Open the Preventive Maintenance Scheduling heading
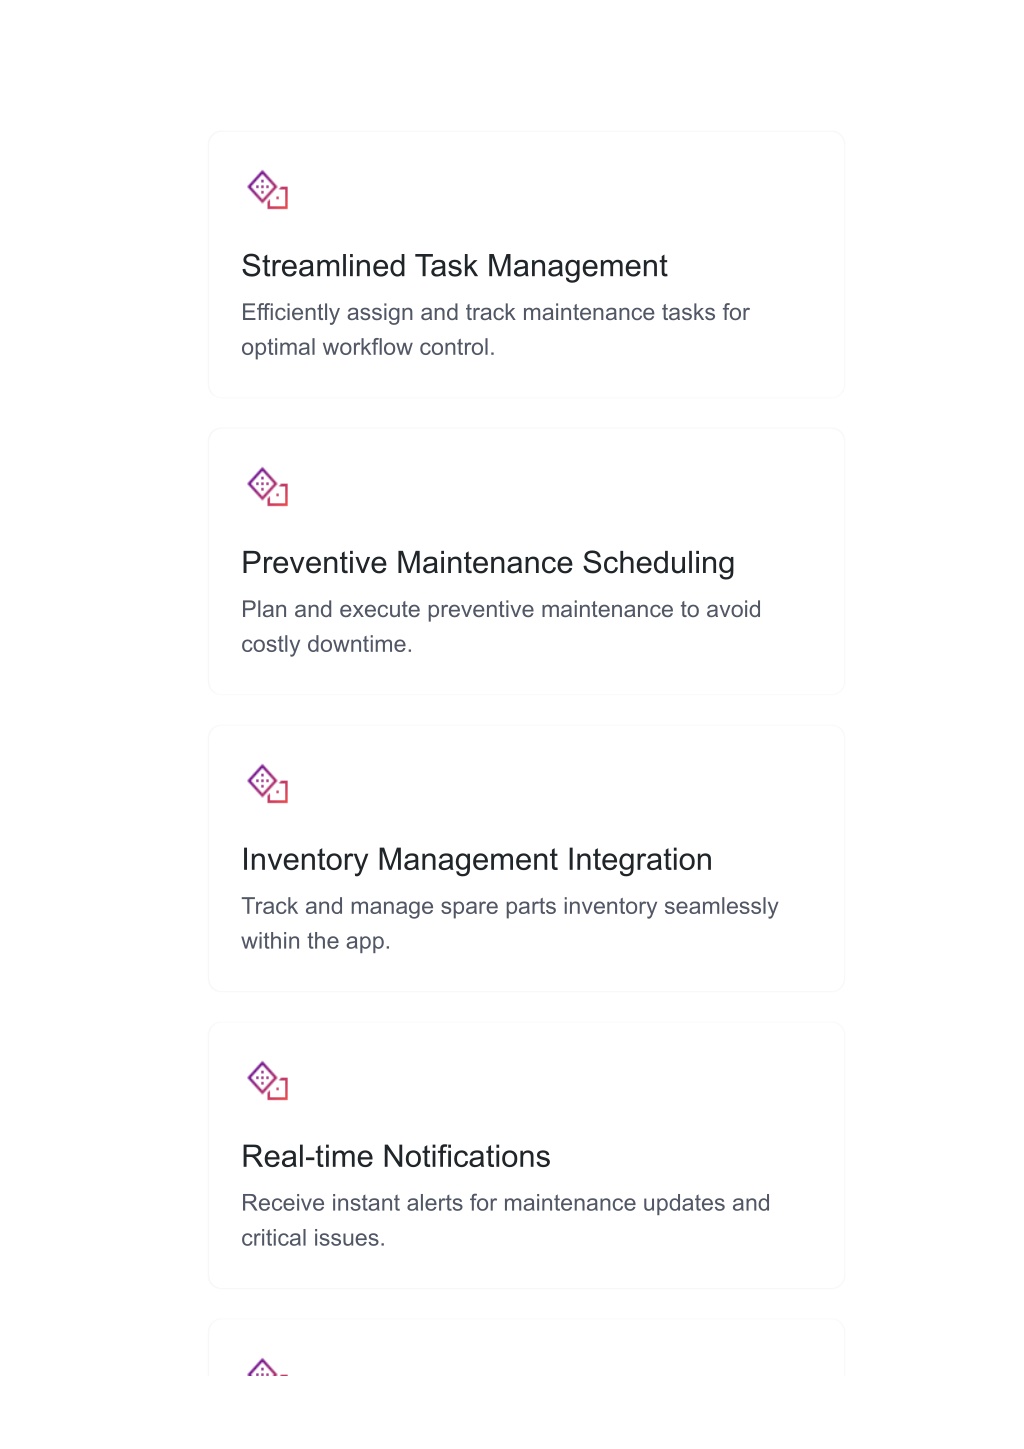This screenshot has width=1024, height=1449. click(488, 563)
